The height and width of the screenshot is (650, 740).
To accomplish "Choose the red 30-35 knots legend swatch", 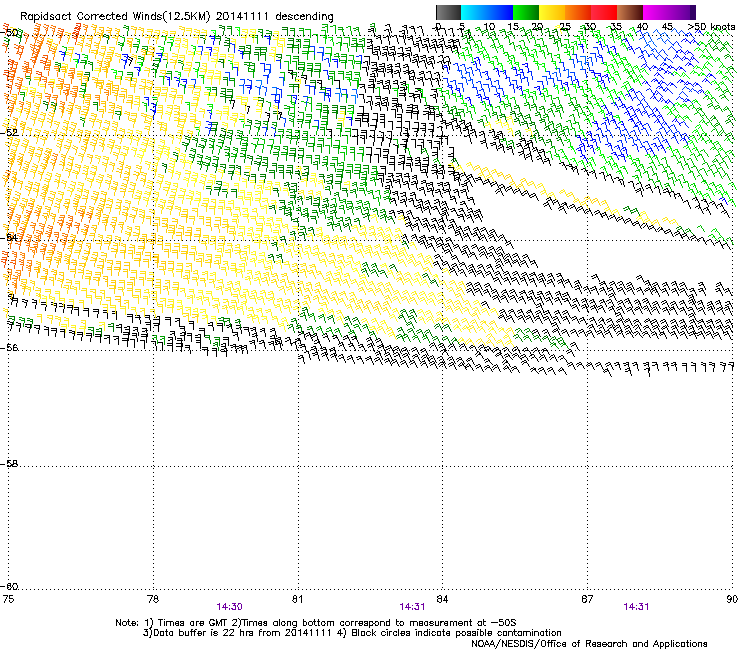I will (x=604, y=12).
